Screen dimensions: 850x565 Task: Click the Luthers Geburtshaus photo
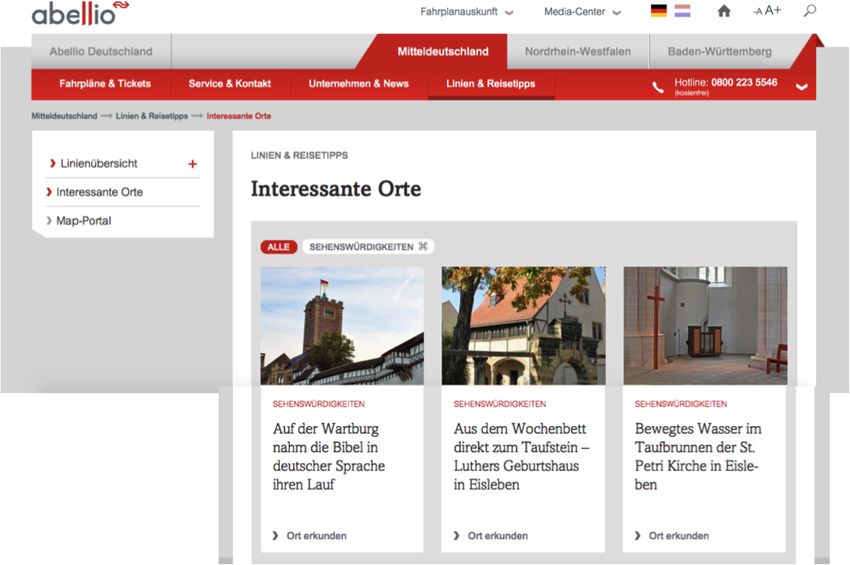pos(523,325)
